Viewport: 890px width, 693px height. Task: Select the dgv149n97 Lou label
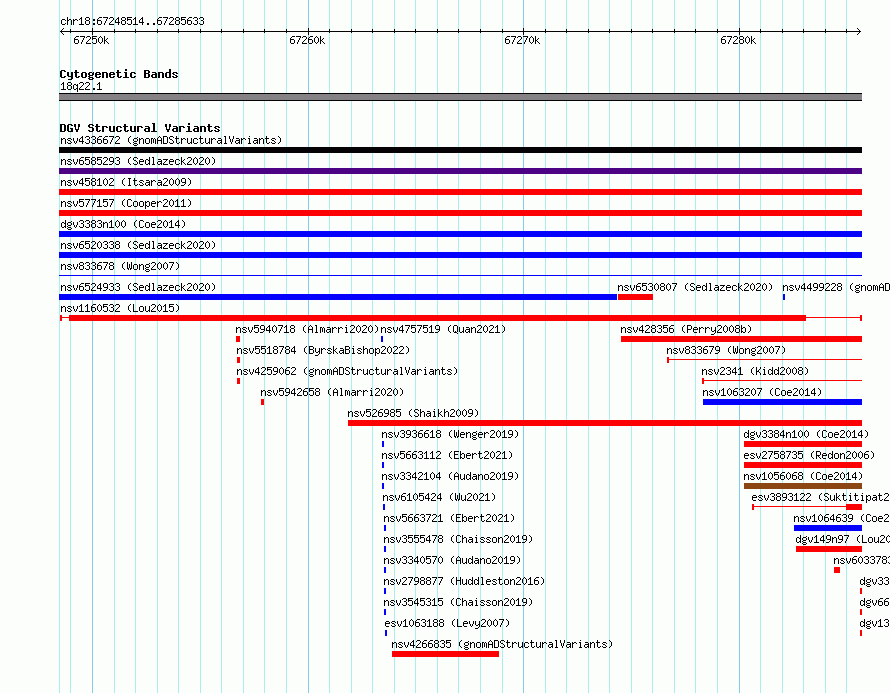842,539
